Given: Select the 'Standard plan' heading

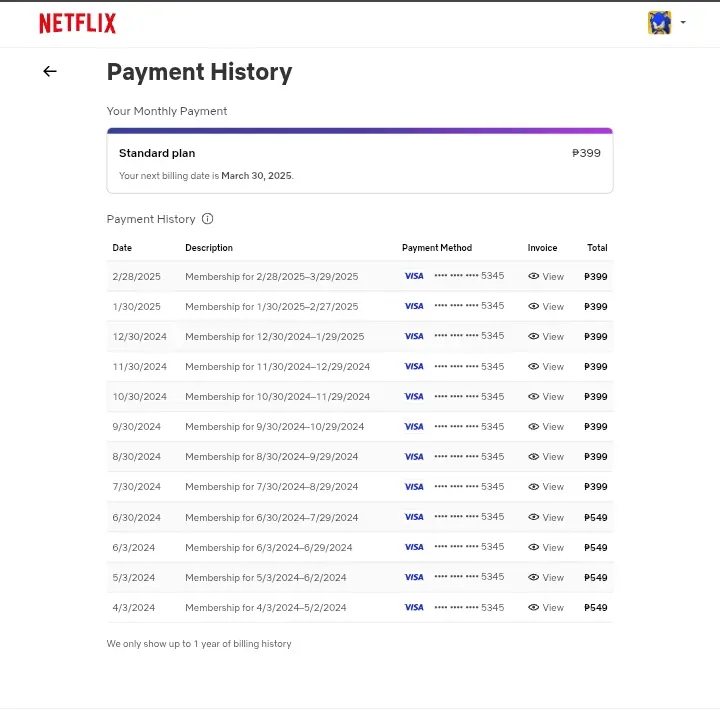Looking at the screenshot, I should coord(157,153).
